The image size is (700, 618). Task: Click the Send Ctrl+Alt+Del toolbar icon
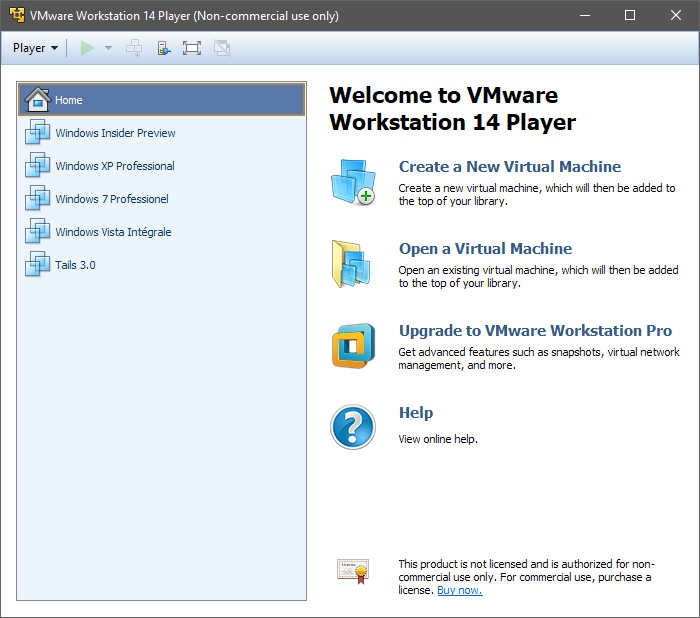pyautogui.click(x=134, y=48)
